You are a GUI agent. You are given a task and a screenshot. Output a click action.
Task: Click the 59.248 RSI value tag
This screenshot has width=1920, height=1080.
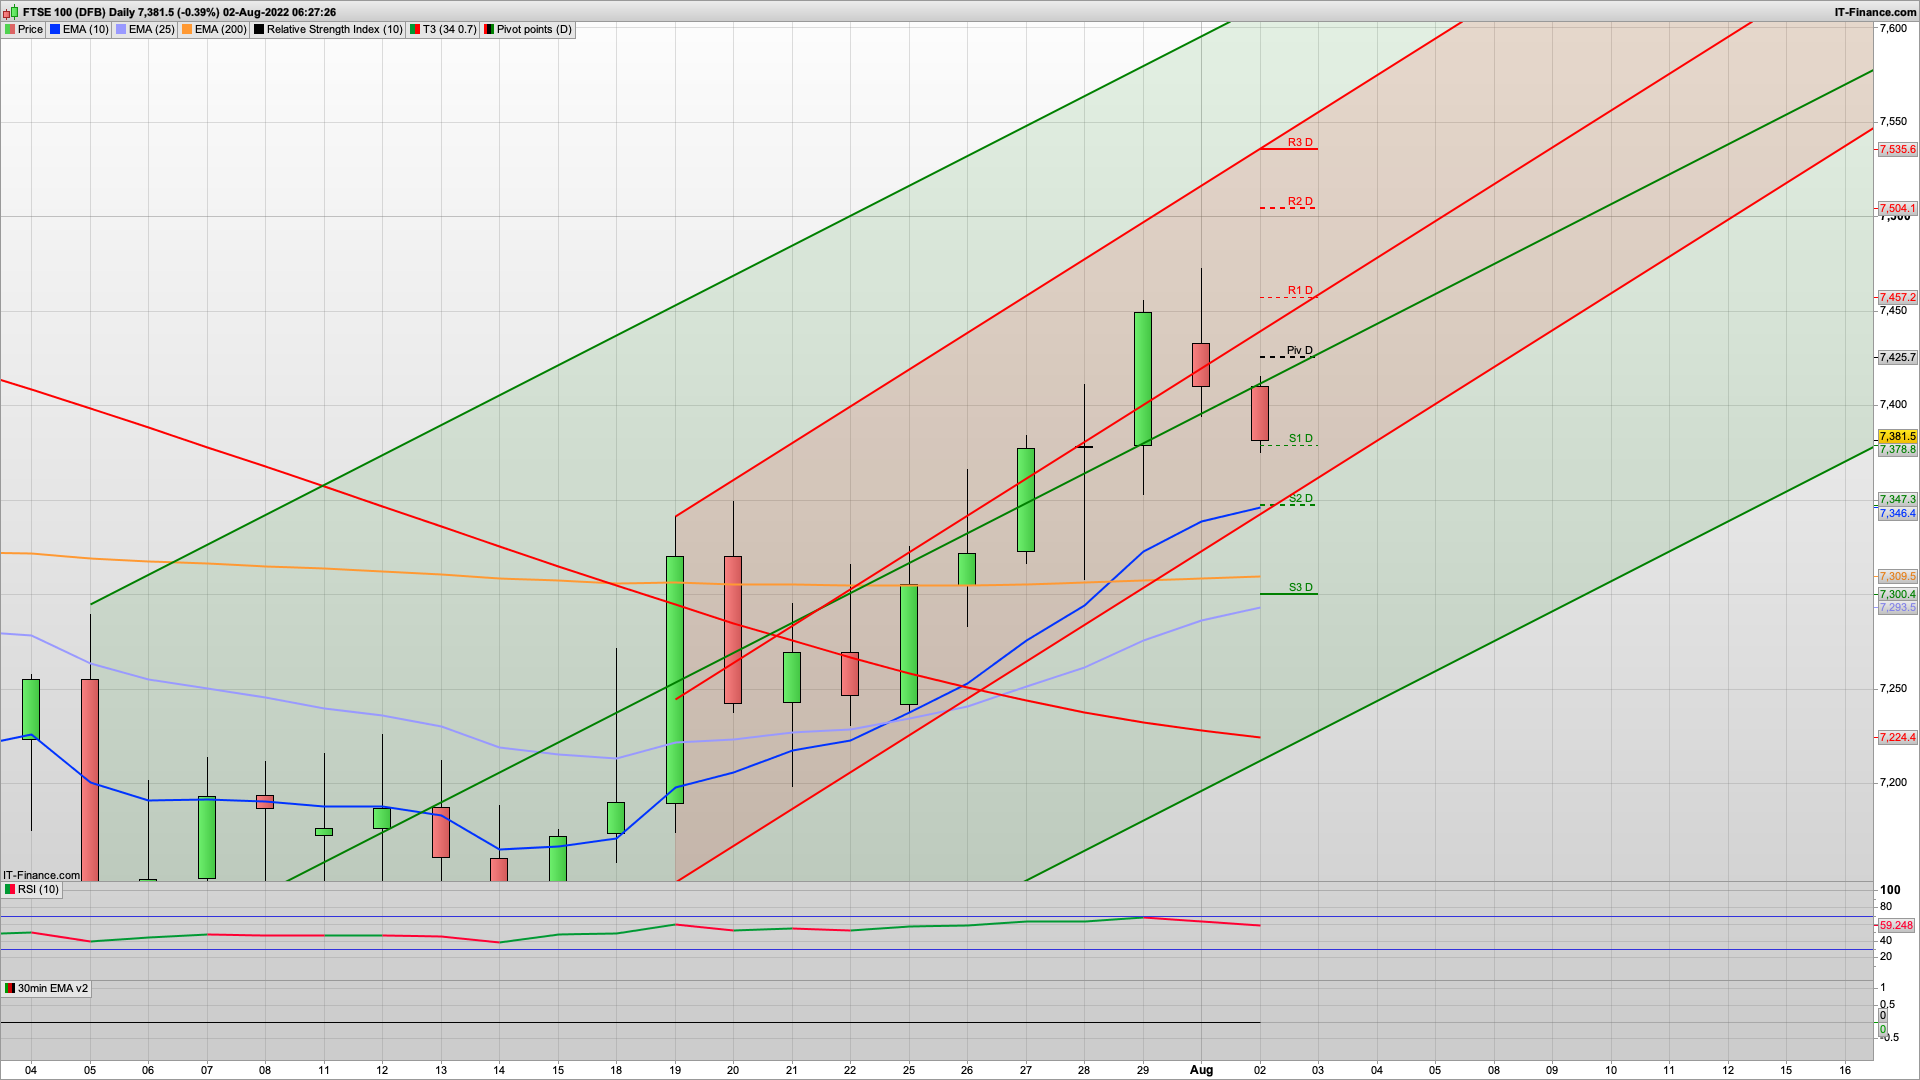(1896, 925)
